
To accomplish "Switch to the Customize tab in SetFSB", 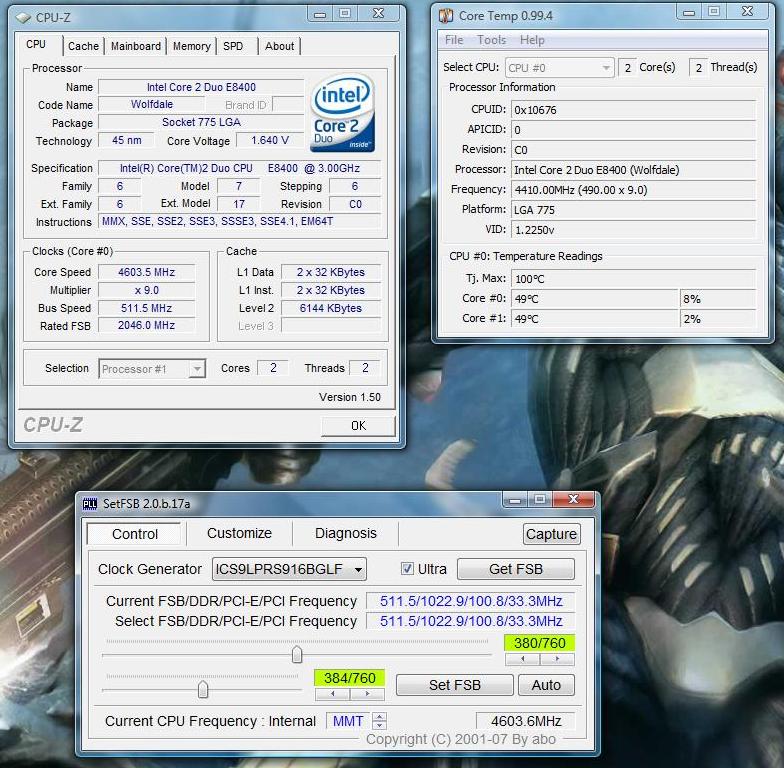I will click(x=240, y=533).
